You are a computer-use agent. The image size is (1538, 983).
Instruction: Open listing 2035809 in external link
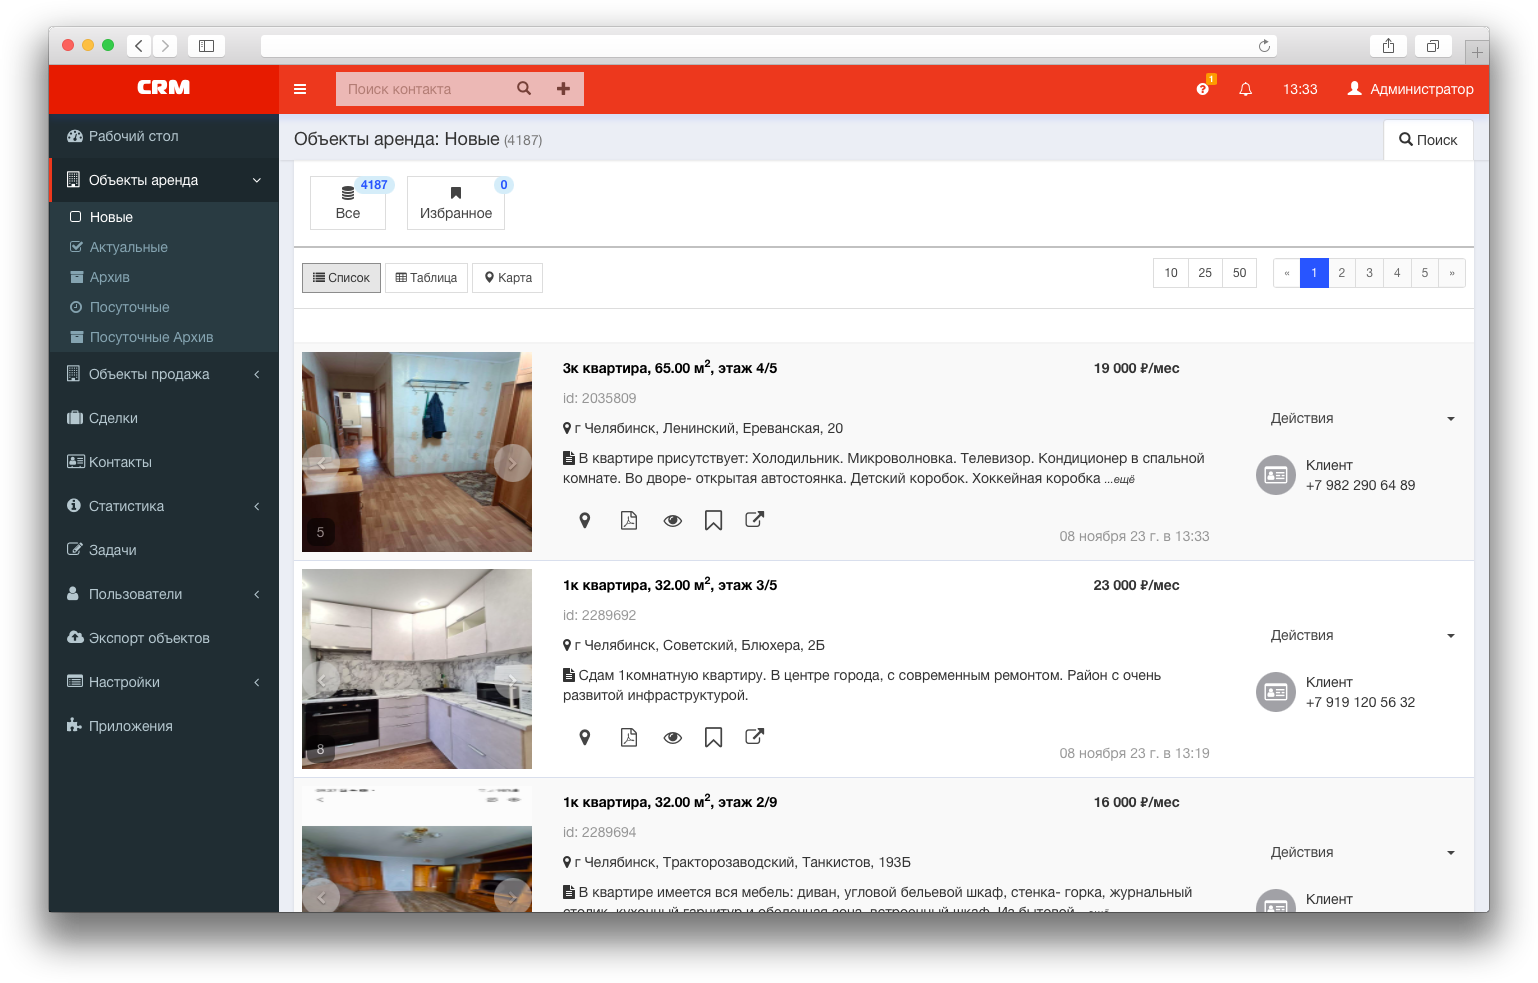[x=755, y=519]
